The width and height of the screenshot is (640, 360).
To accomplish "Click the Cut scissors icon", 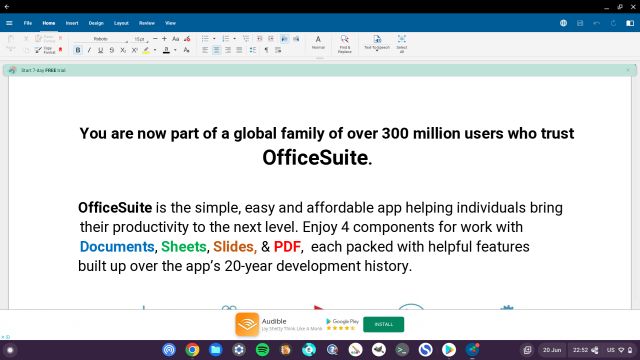I will [26, 38].
